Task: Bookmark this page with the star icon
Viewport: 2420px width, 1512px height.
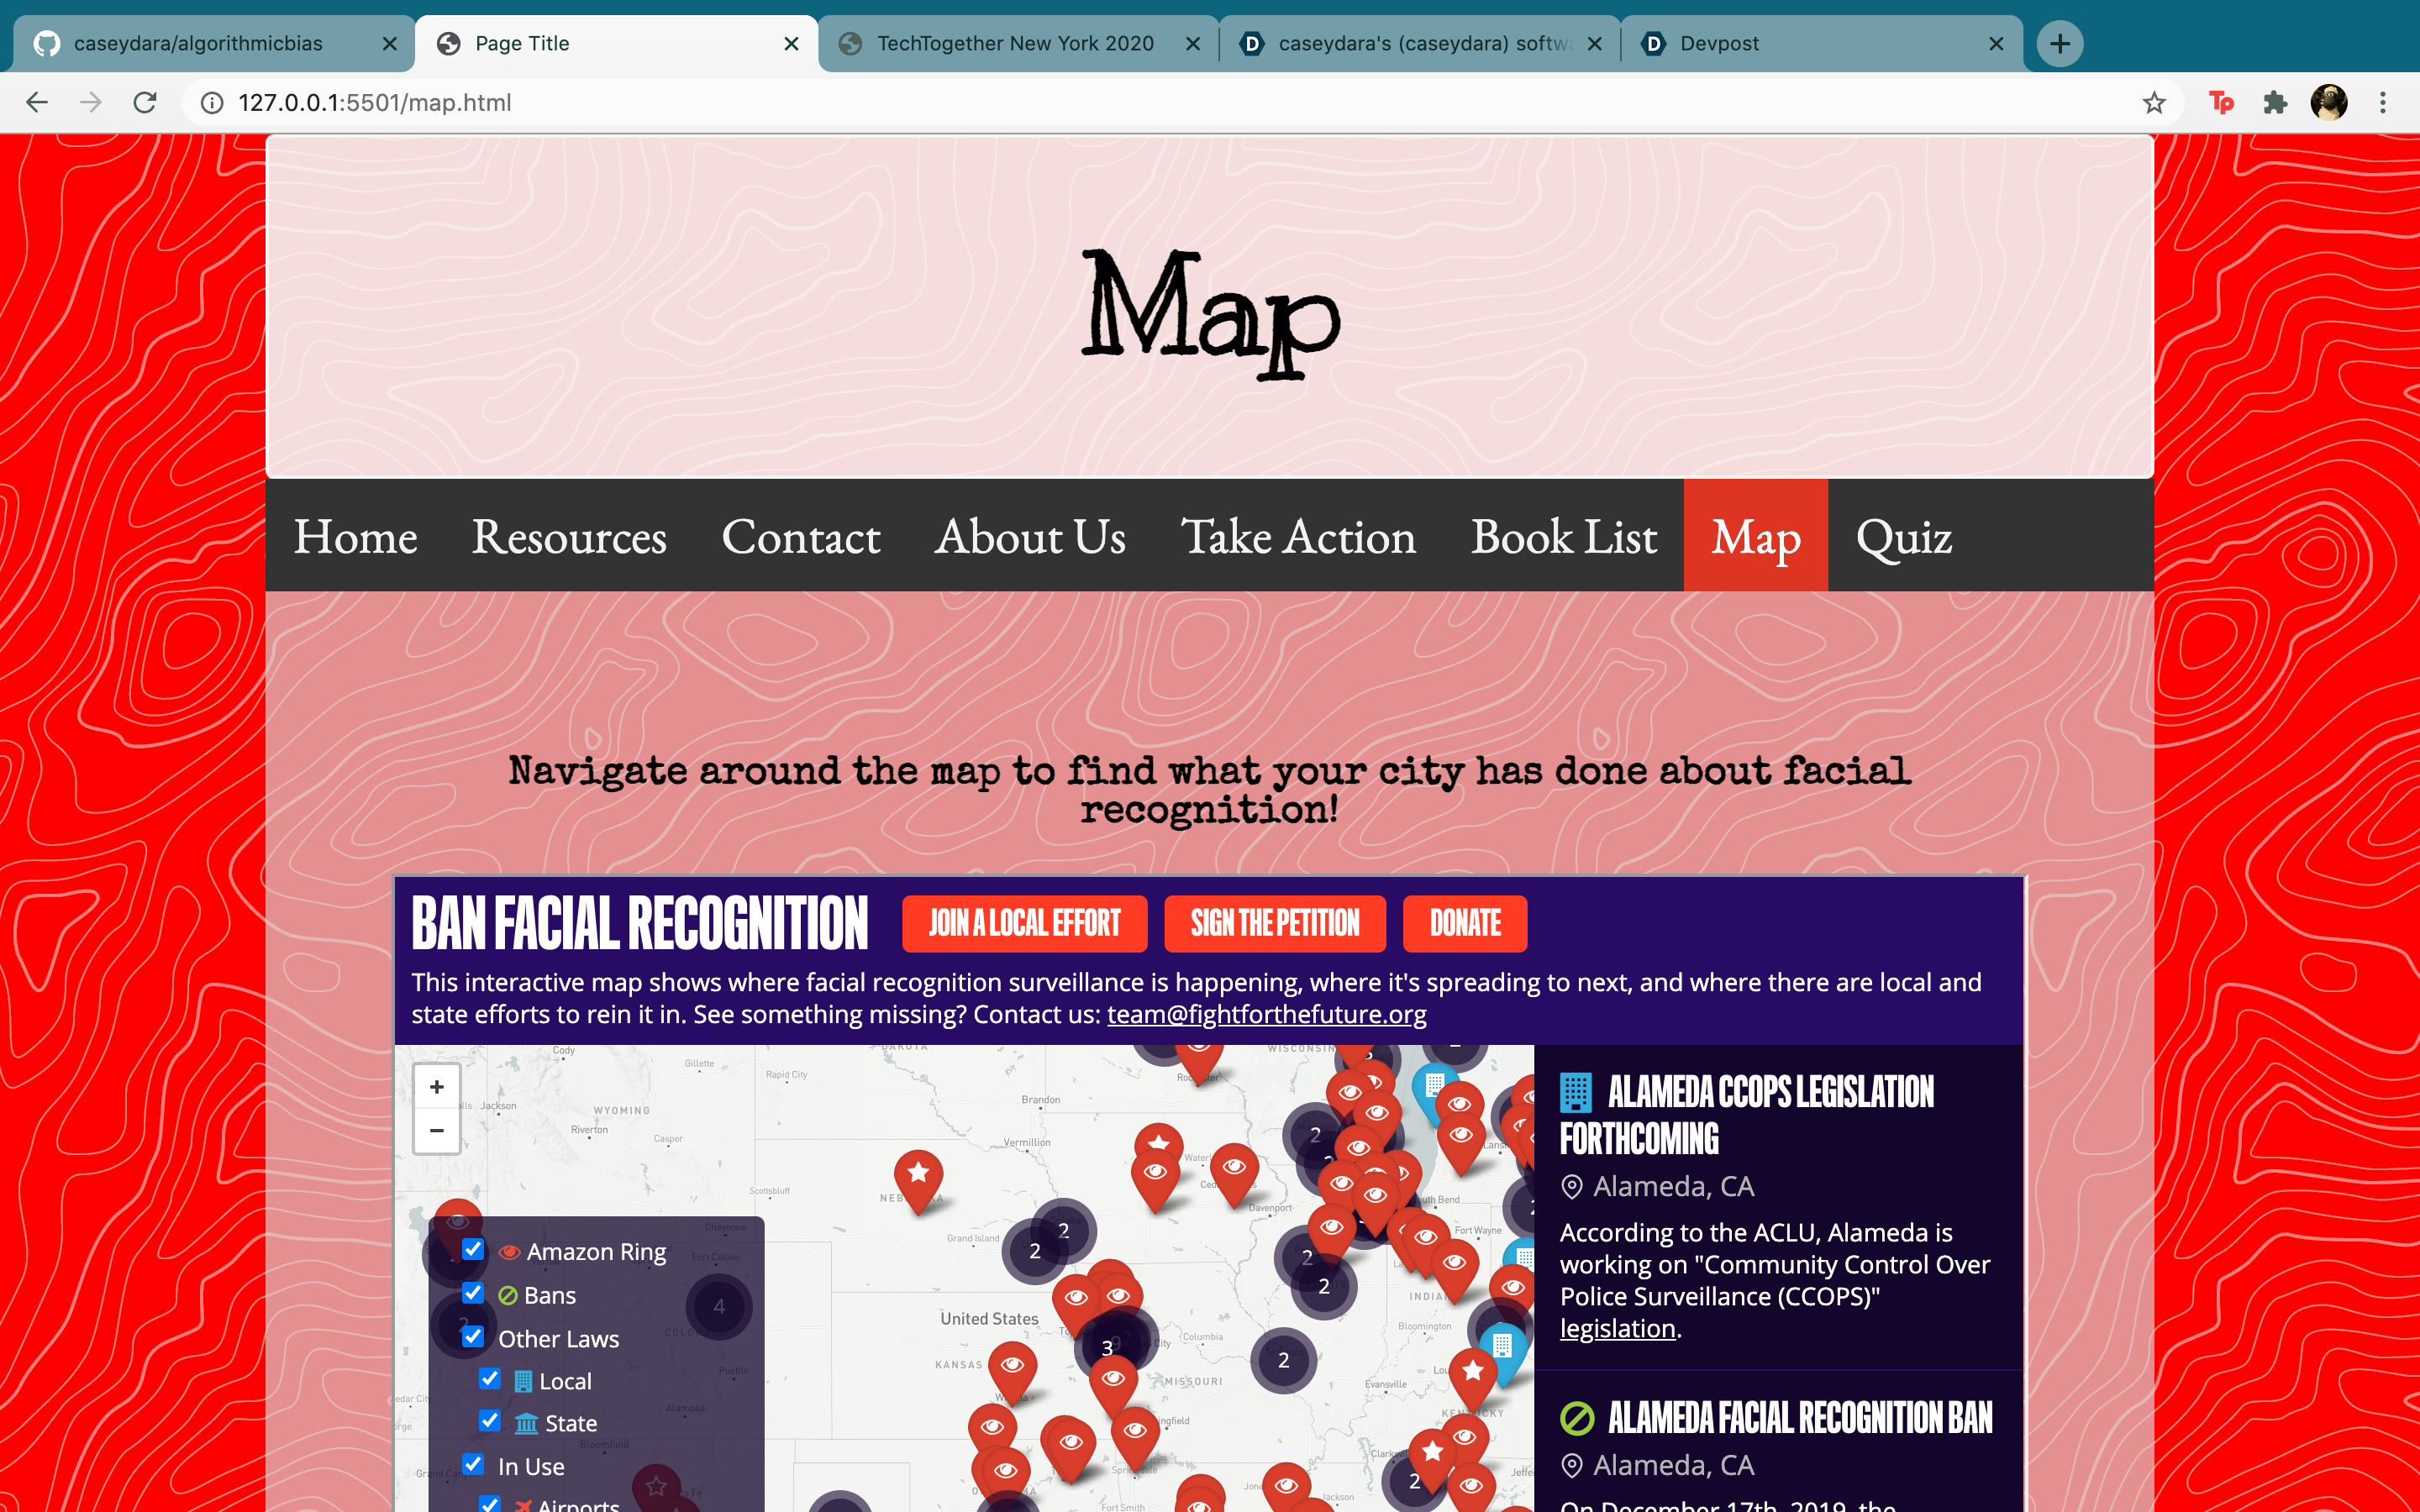Action: tap(2154, 102)
